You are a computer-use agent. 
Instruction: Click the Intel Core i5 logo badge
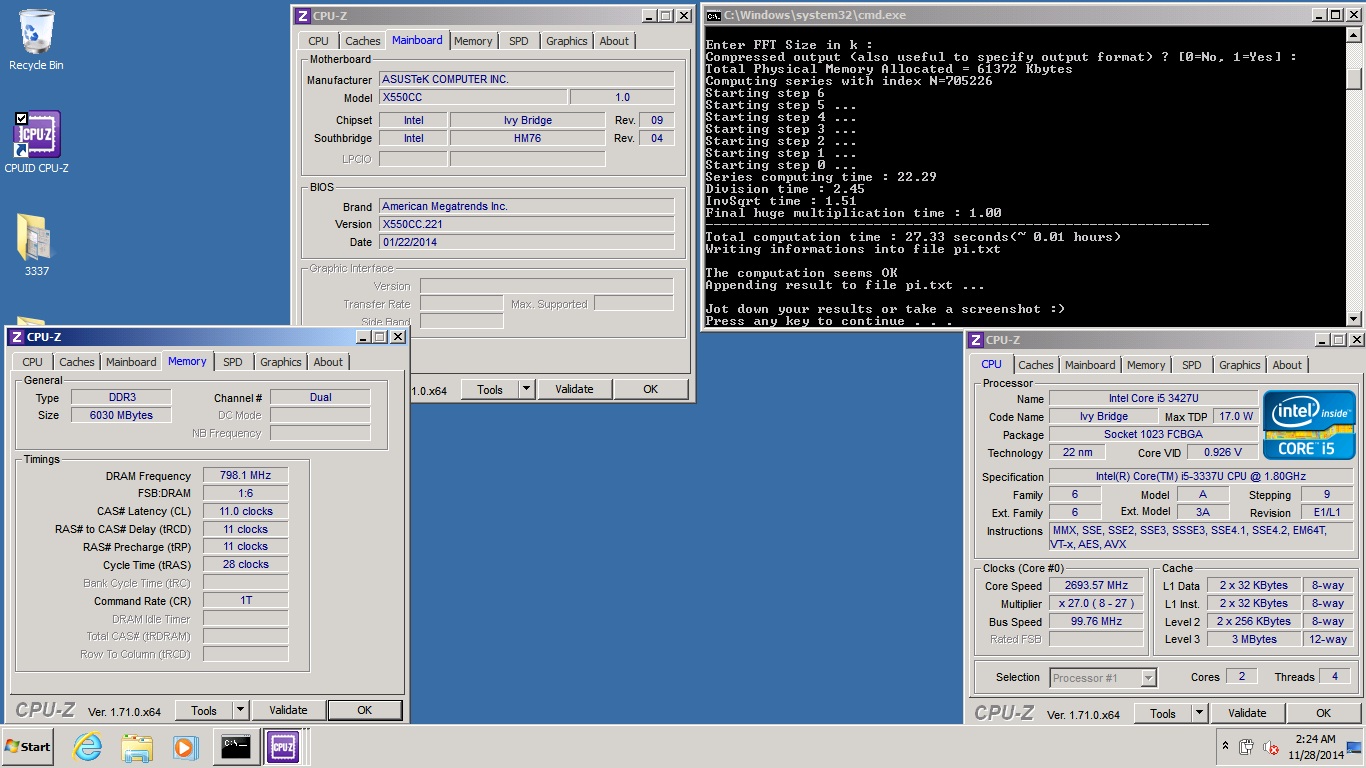1309,425
